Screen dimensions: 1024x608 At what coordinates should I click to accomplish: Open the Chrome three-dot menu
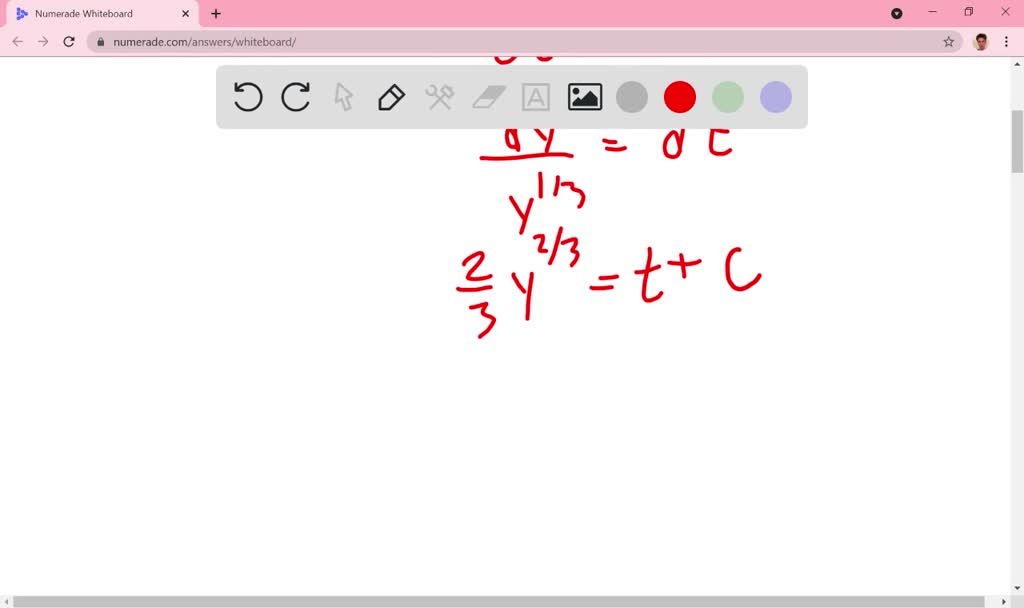[1003, 41]
